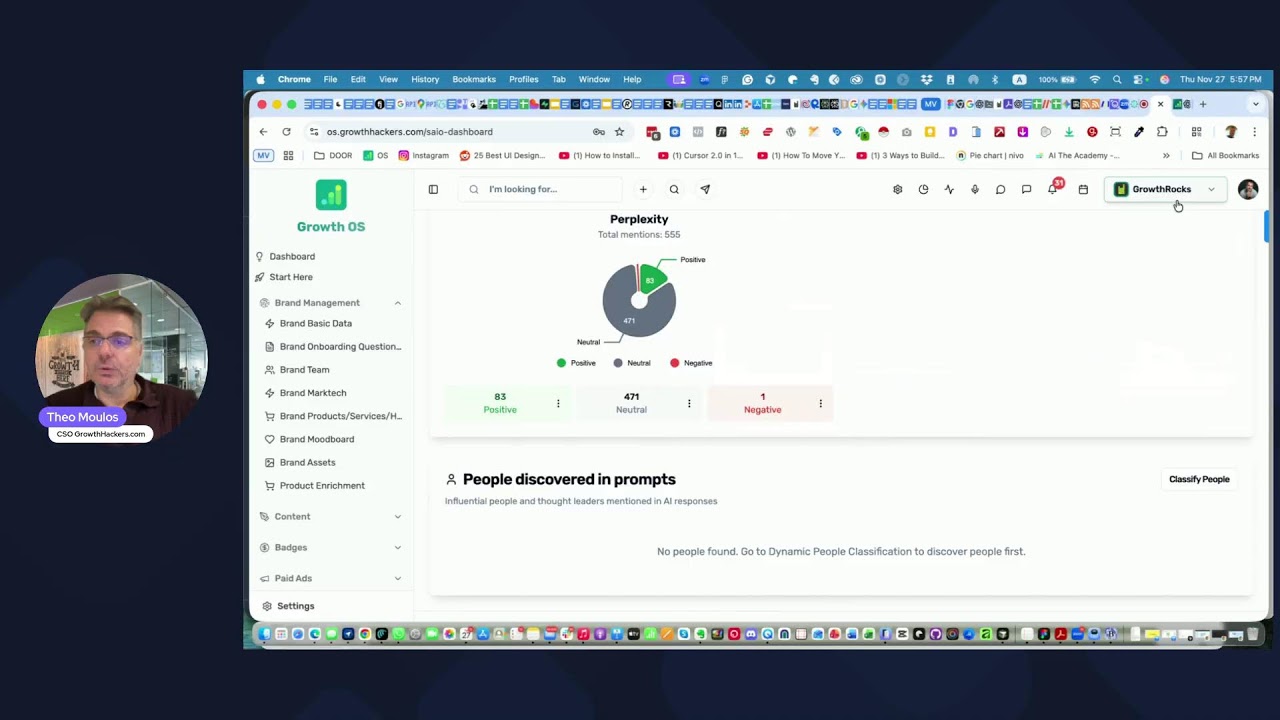Open the View menu
Viewport: 1280px width, 720px height.
pyautogui.click(x=388, y=79)
